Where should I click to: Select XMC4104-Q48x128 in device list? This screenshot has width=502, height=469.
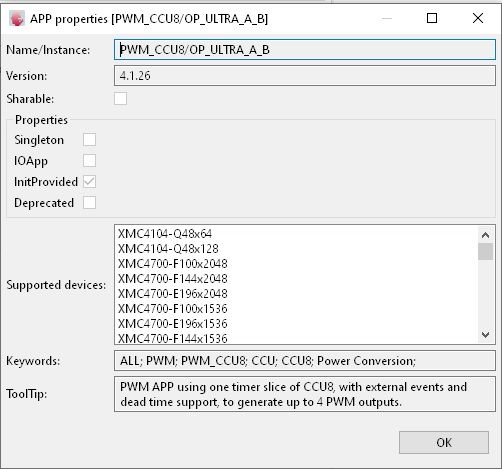168,249
